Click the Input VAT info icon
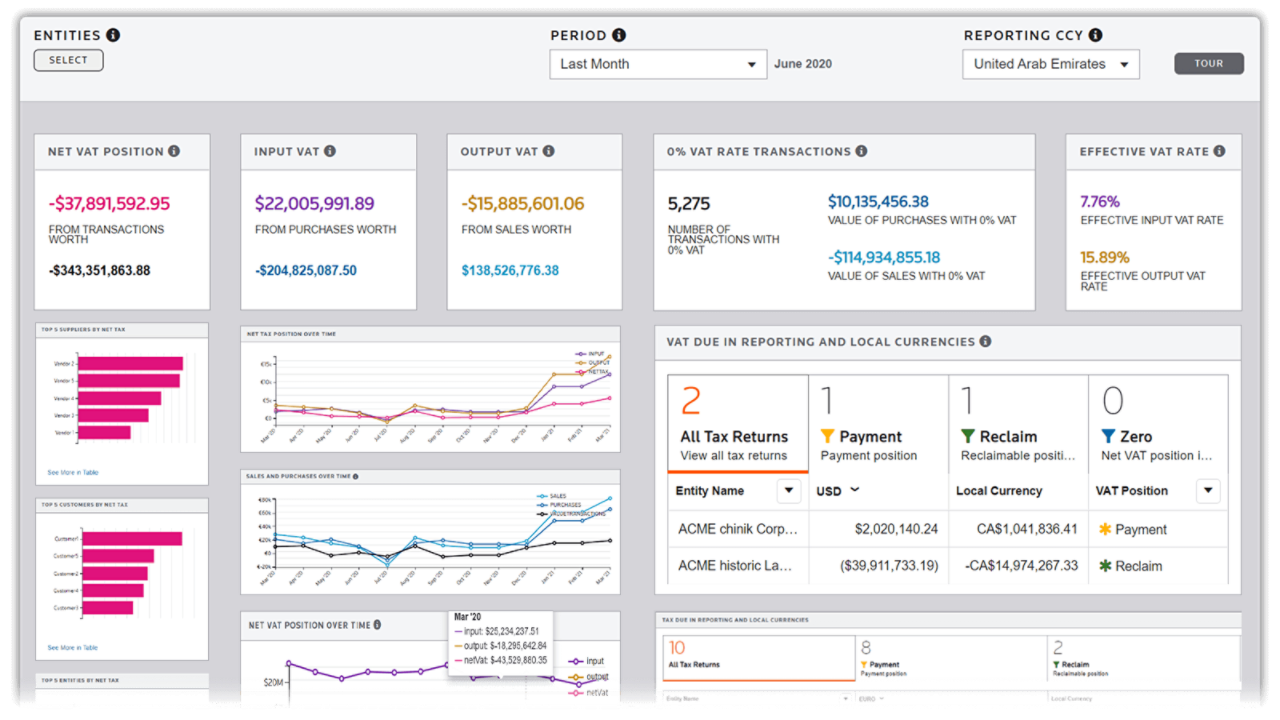 pos(330,151)
